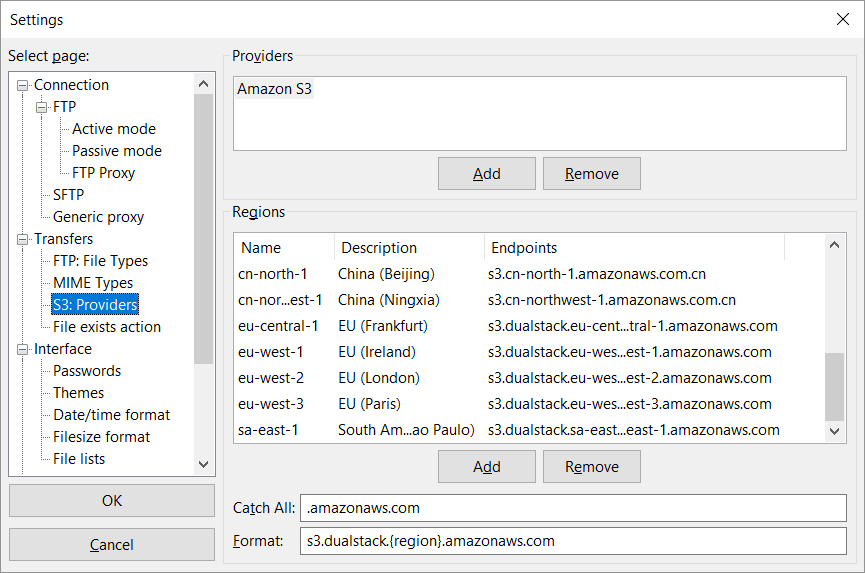Click the EU (London) description cell
This screenshot has width=865, height=573.
[x=379, y=378]
